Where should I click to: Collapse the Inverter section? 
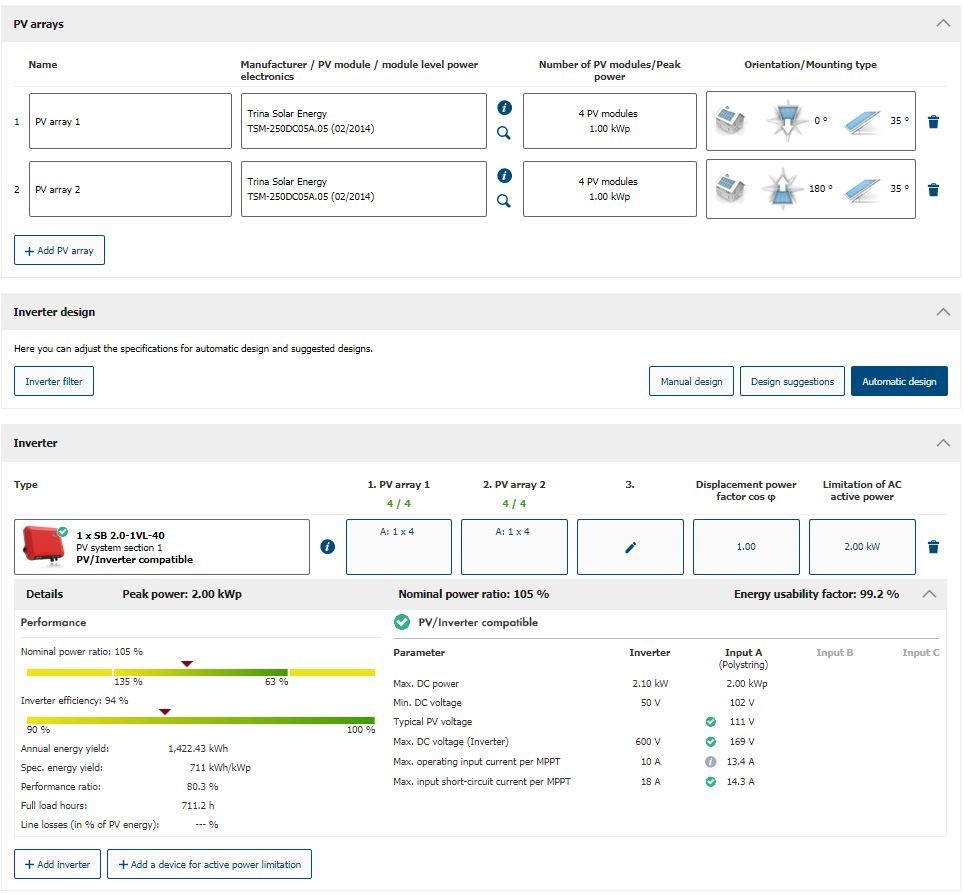click(942, 443)
